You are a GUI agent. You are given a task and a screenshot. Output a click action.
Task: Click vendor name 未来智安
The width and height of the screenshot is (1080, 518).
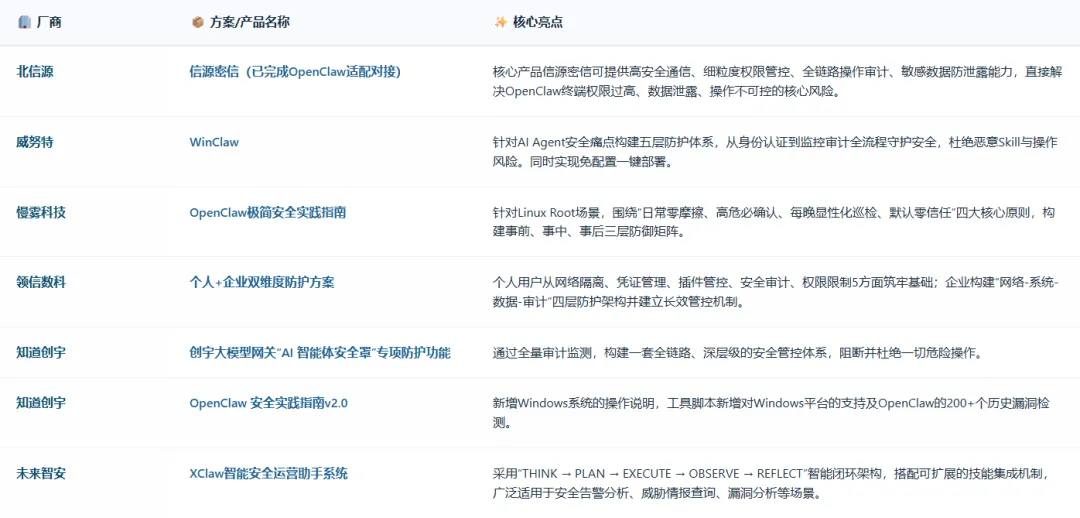coord(41,474)
